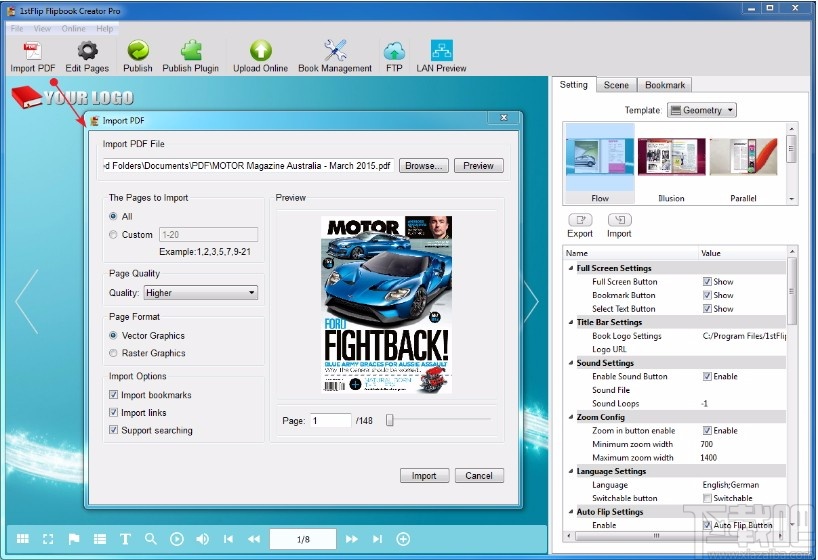Choose Vector Graphics page format
This screenshot has width=818, height=560.
pos(113,335)
